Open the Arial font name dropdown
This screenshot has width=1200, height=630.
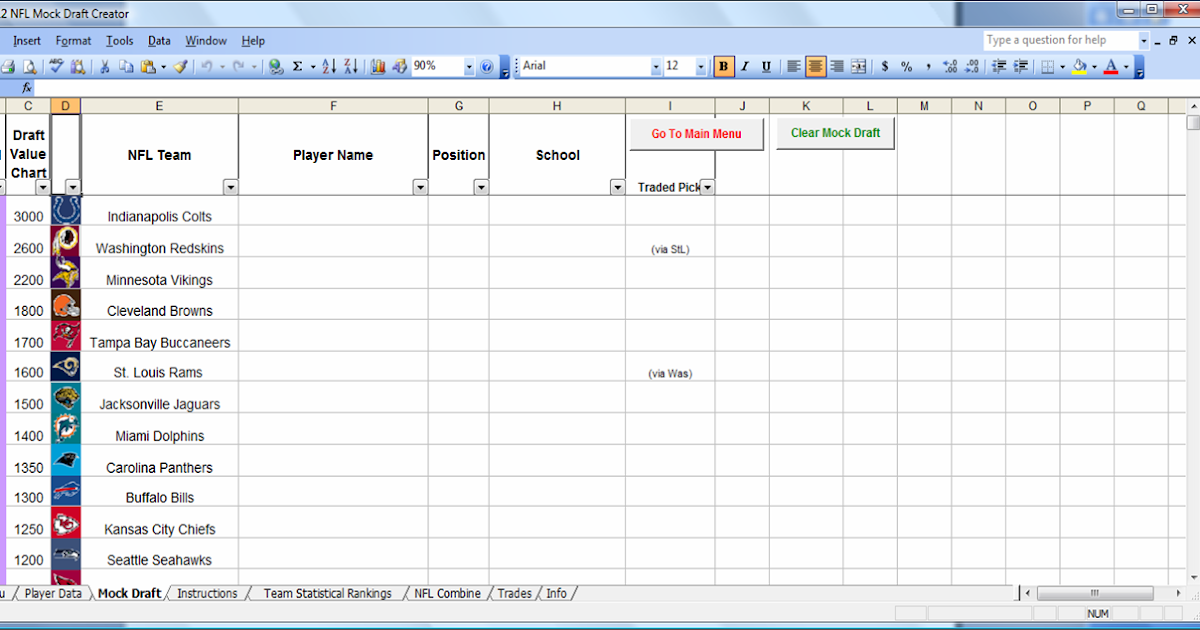656,66
